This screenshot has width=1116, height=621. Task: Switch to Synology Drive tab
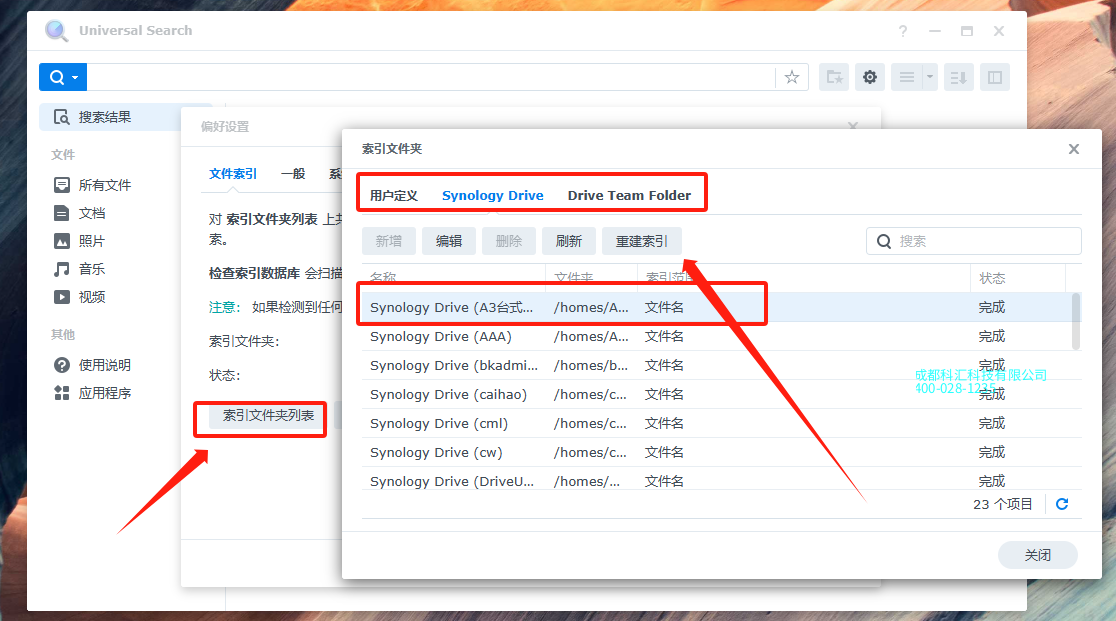coord(493,196)
